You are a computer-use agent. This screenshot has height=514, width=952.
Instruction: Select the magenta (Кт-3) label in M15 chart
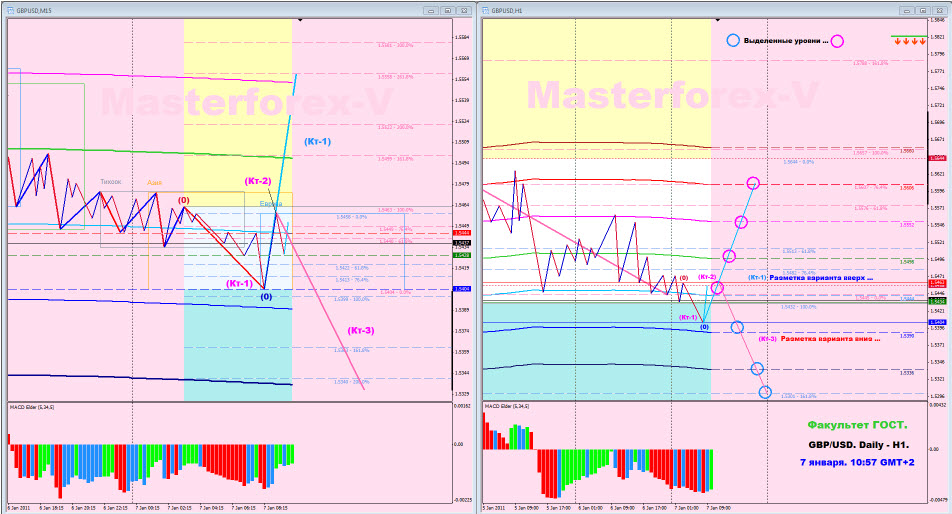click(x=361, y=331)
